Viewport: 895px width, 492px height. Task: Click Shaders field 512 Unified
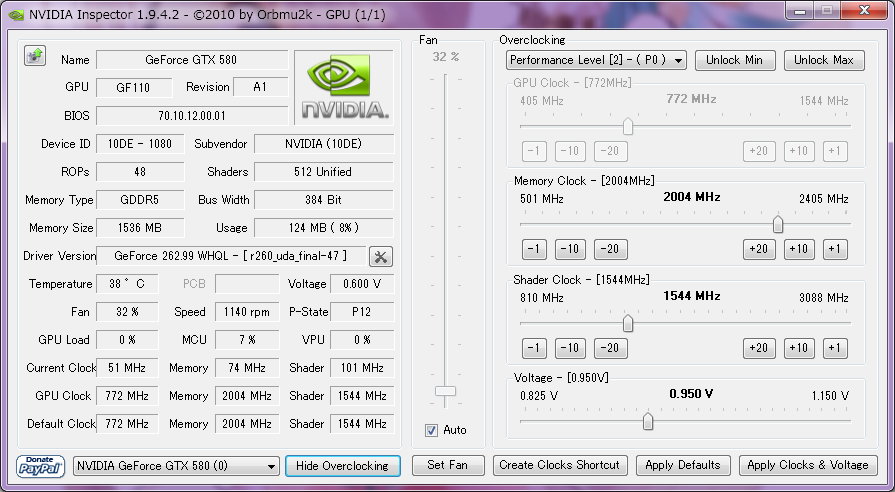324,172
